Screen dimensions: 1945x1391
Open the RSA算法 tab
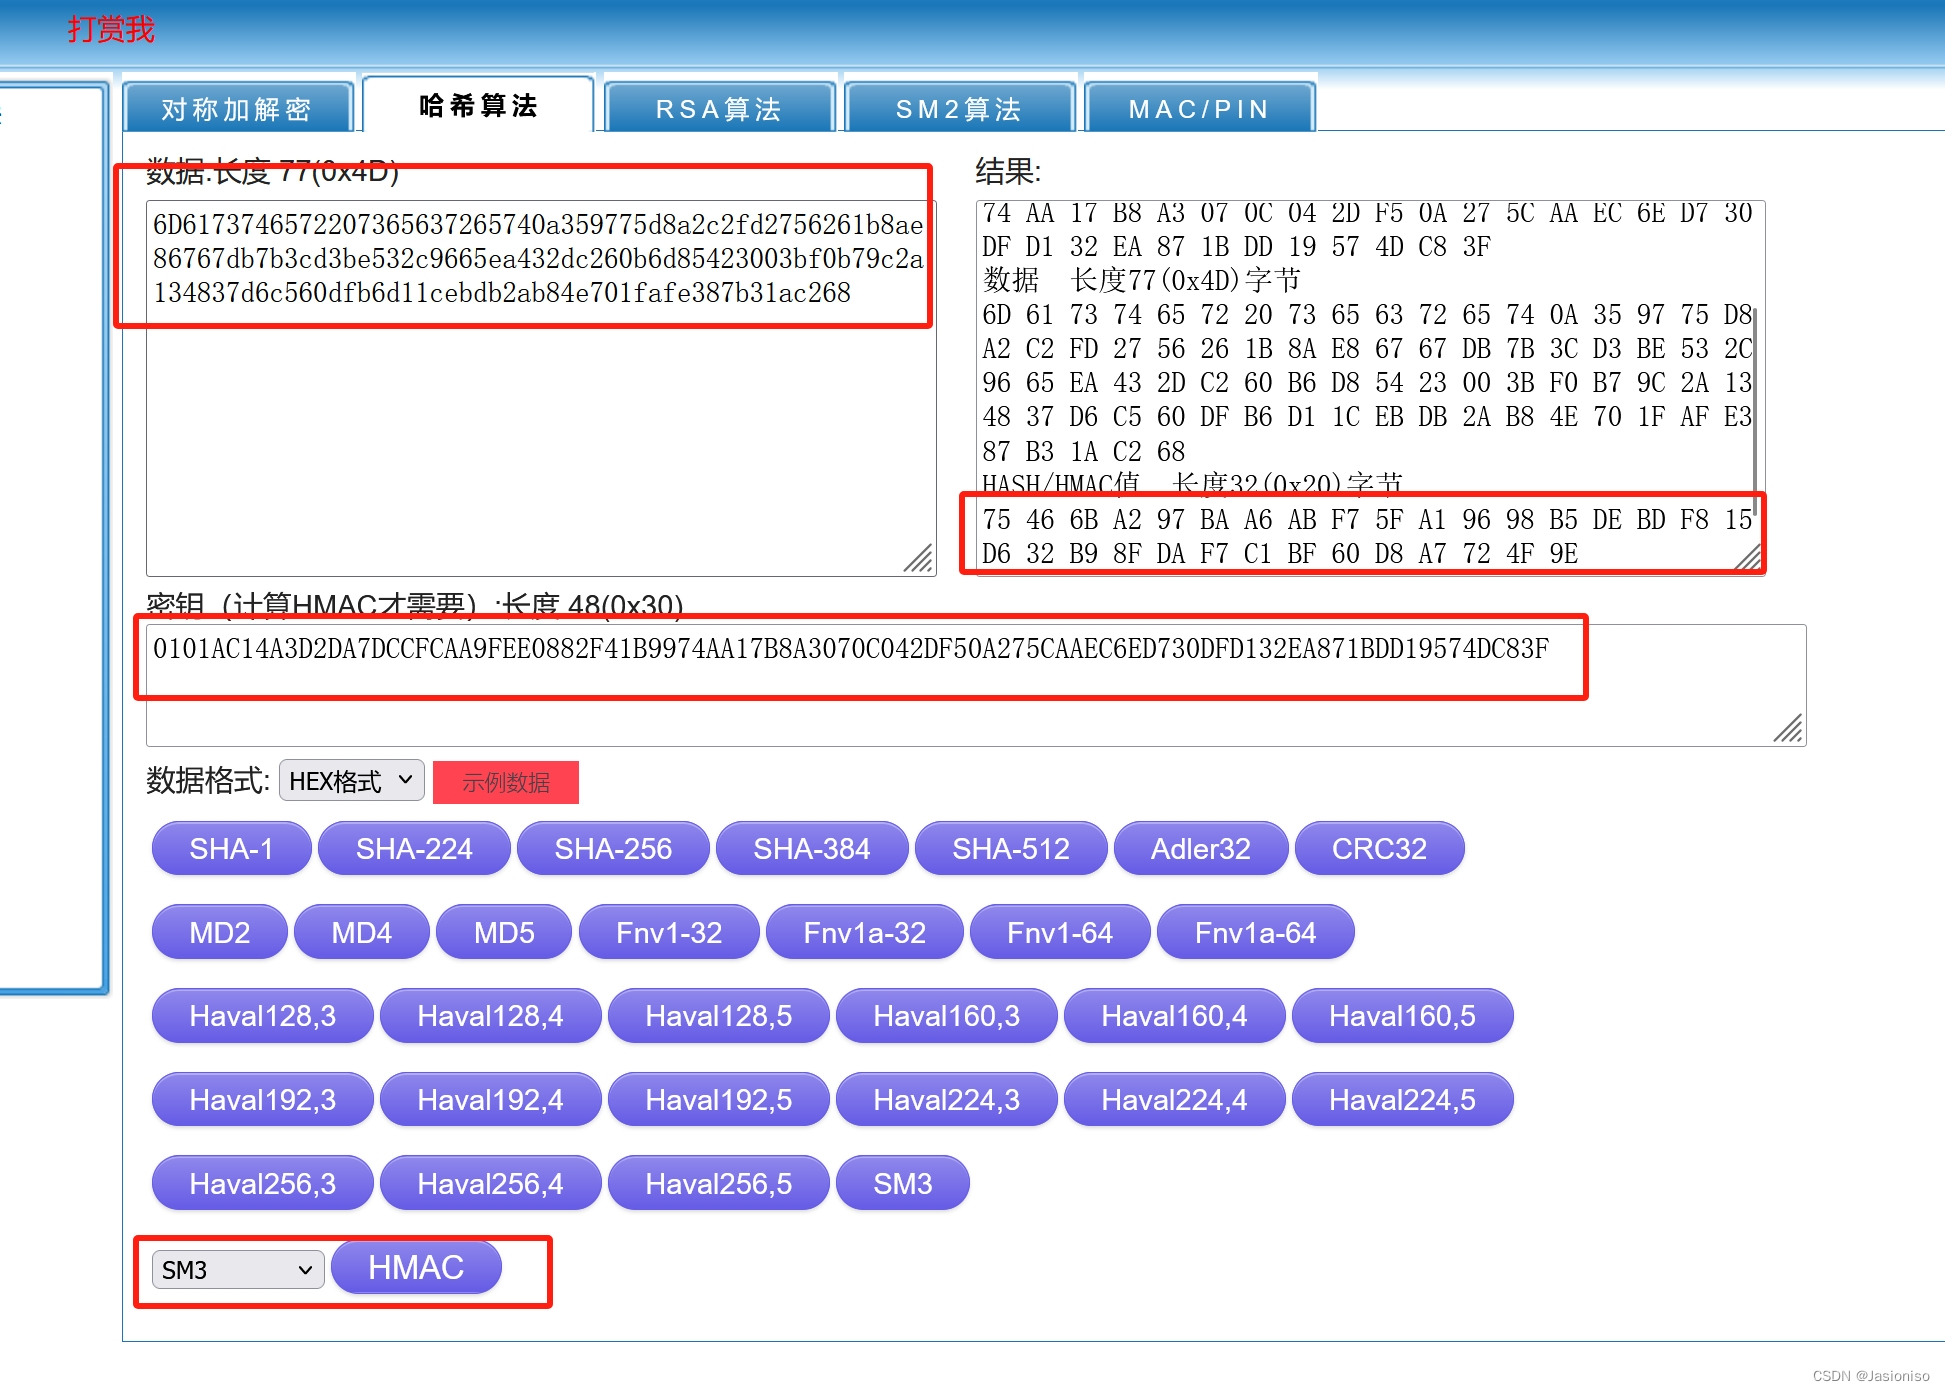(718, 108)
